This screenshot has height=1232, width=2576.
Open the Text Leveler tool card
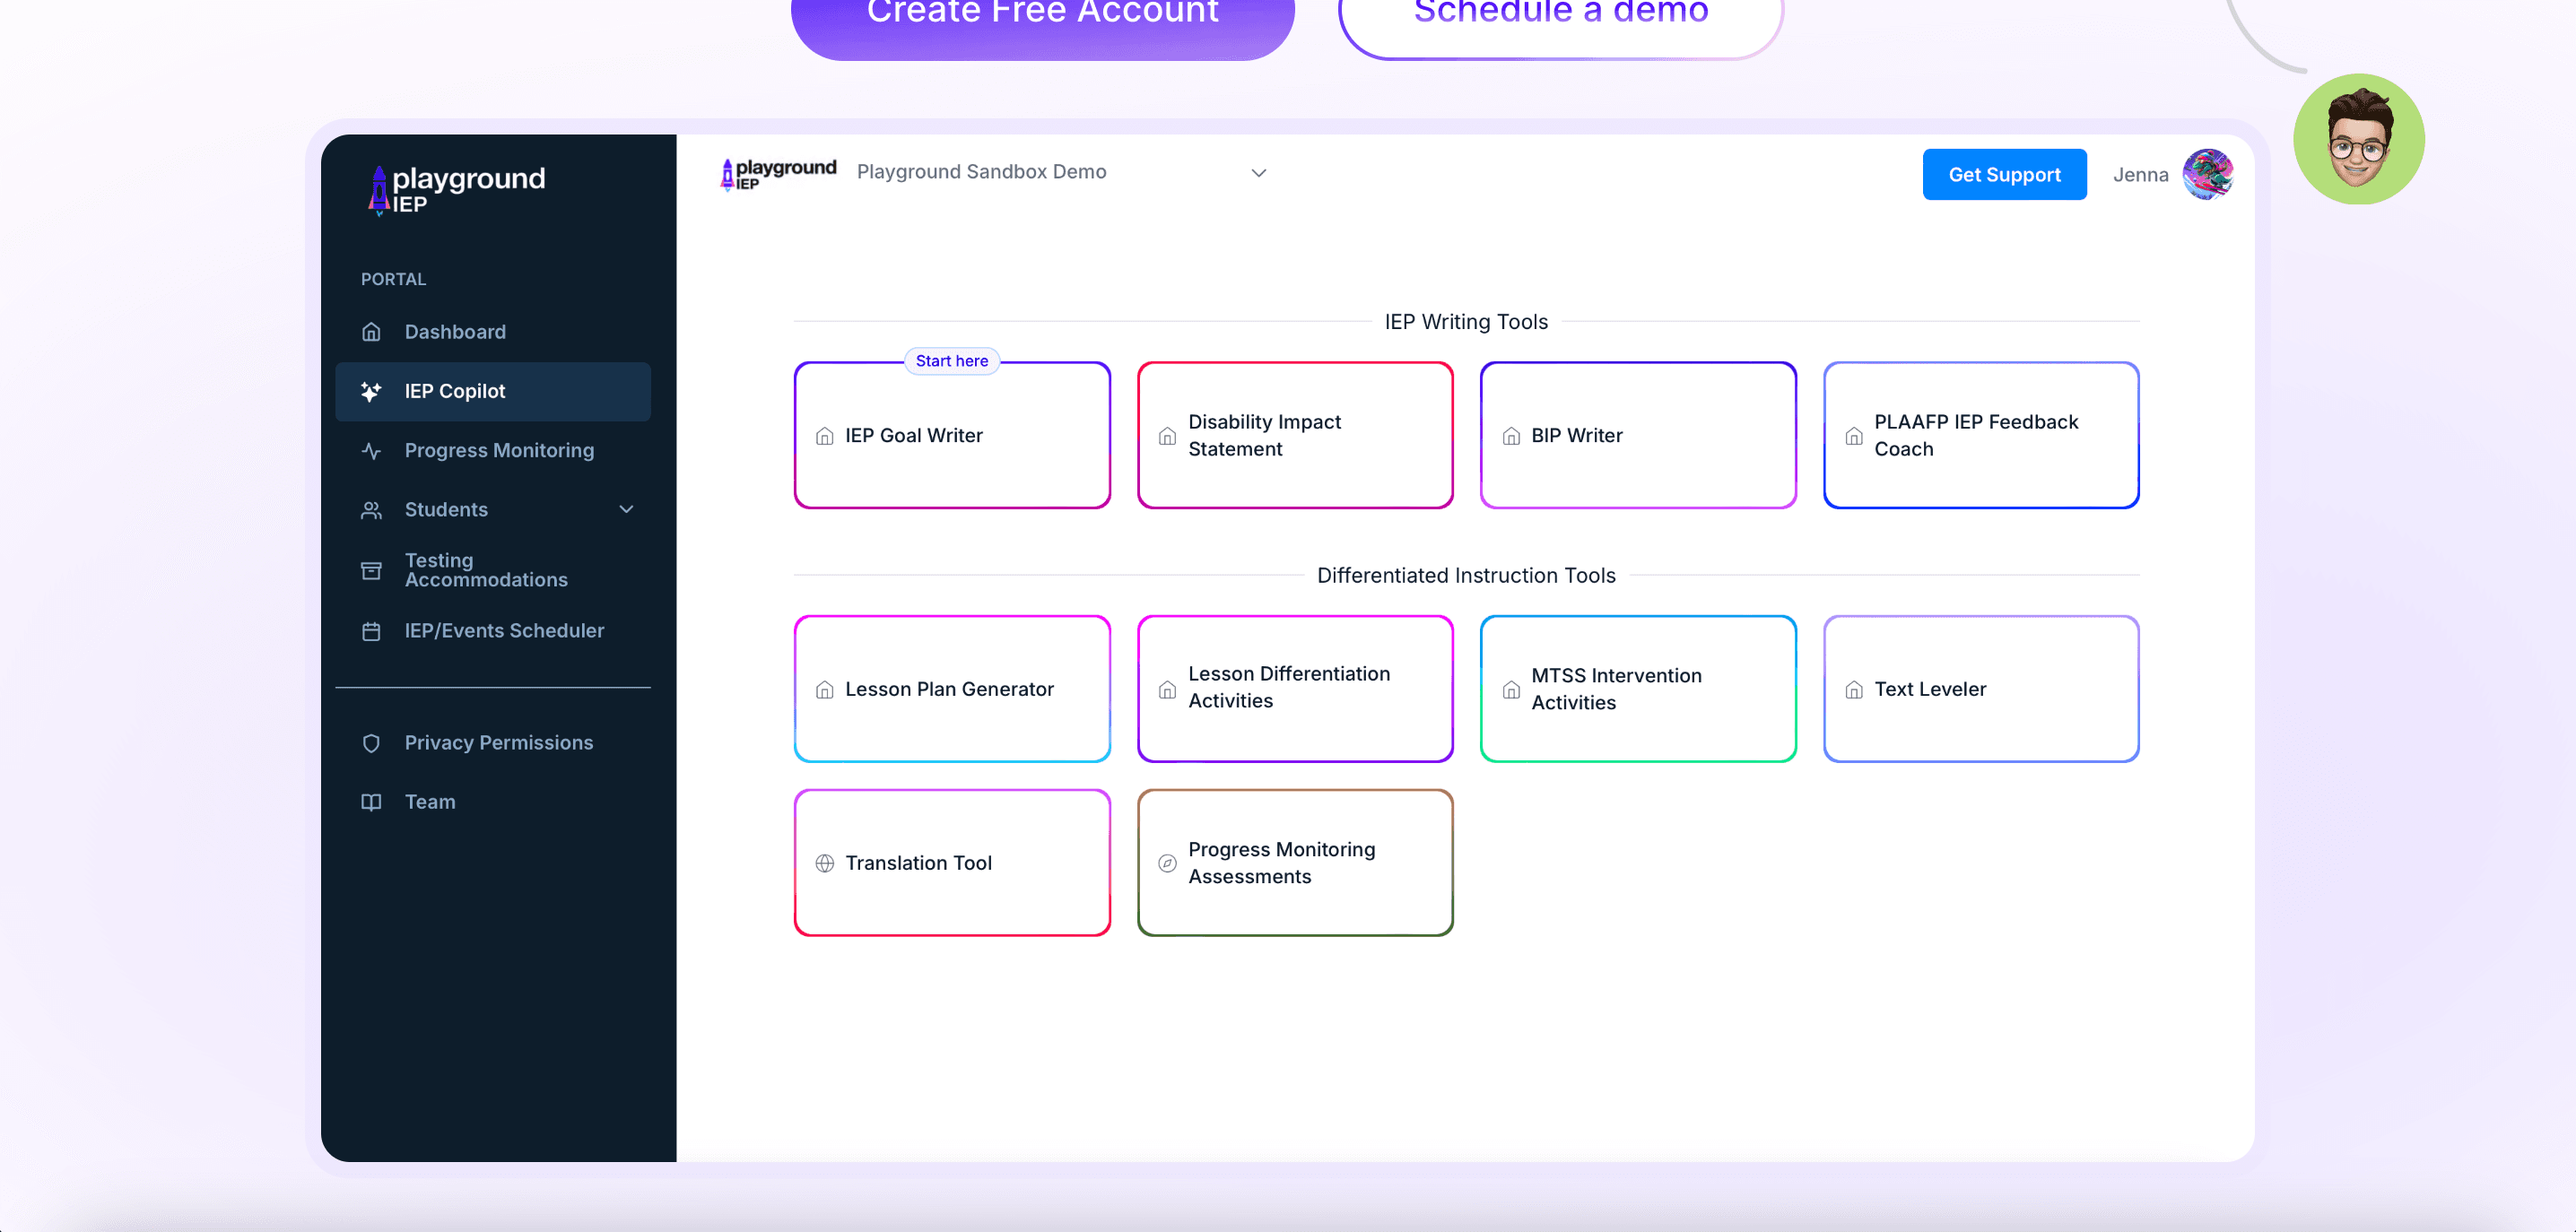pyautogui.click(x=1980, y=689)
